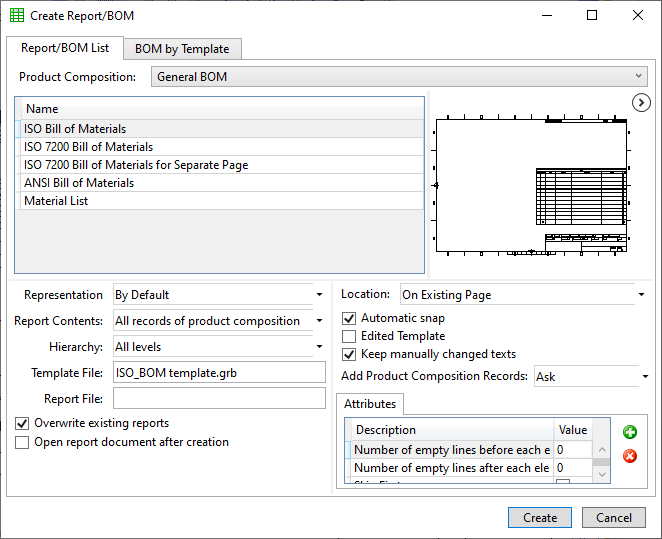This screenshot has width=662, height=539.
Task: Click the circled arrow next to preview
Action: (x=642, y=103)
